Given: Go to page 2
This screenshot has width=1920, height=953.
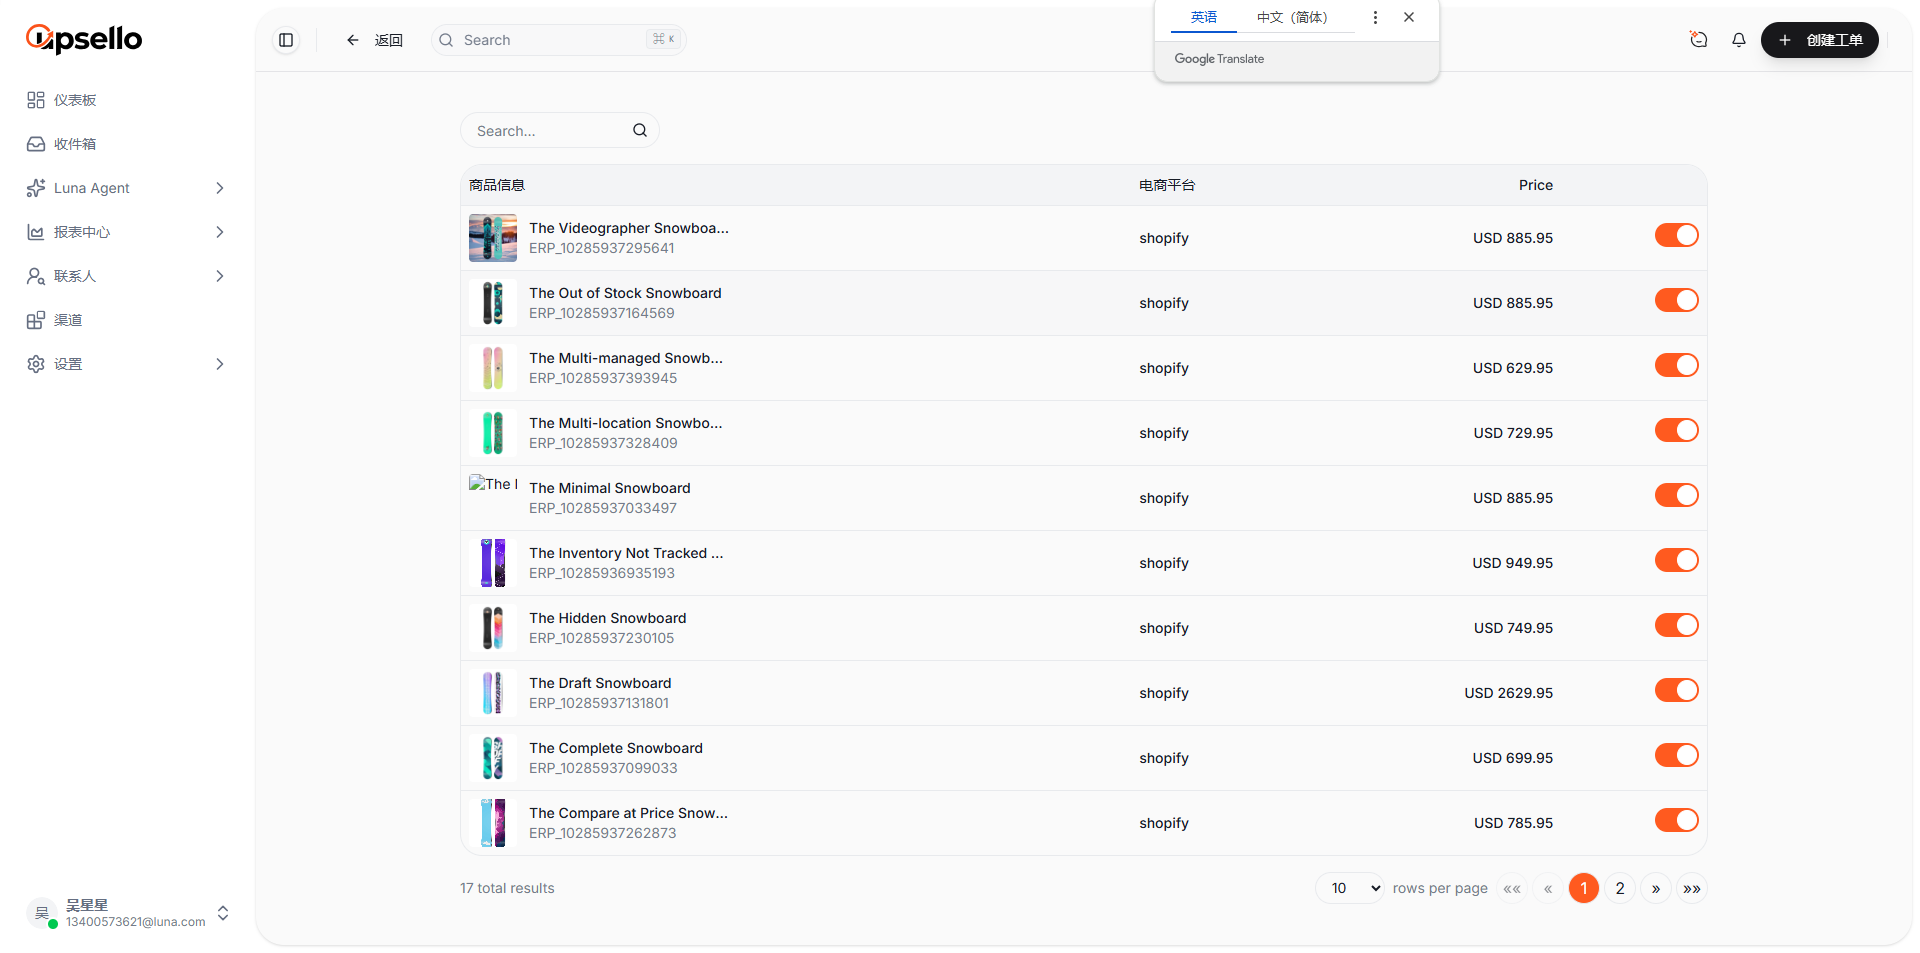Looking at the screenshot, I should click(x=1620, y=888).
